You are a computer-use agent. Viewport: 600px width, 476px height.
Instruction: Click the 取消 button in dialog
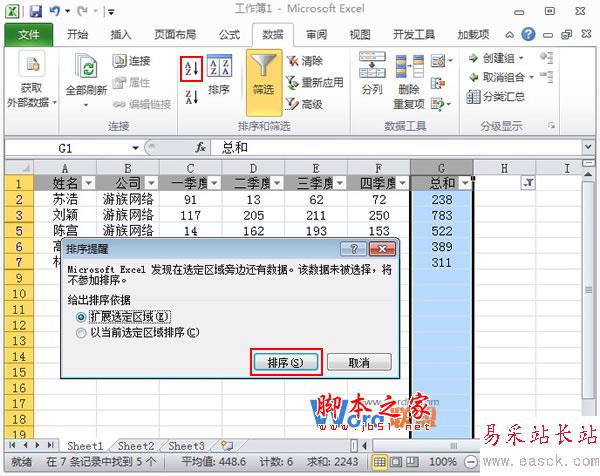(x=359, y=362)
